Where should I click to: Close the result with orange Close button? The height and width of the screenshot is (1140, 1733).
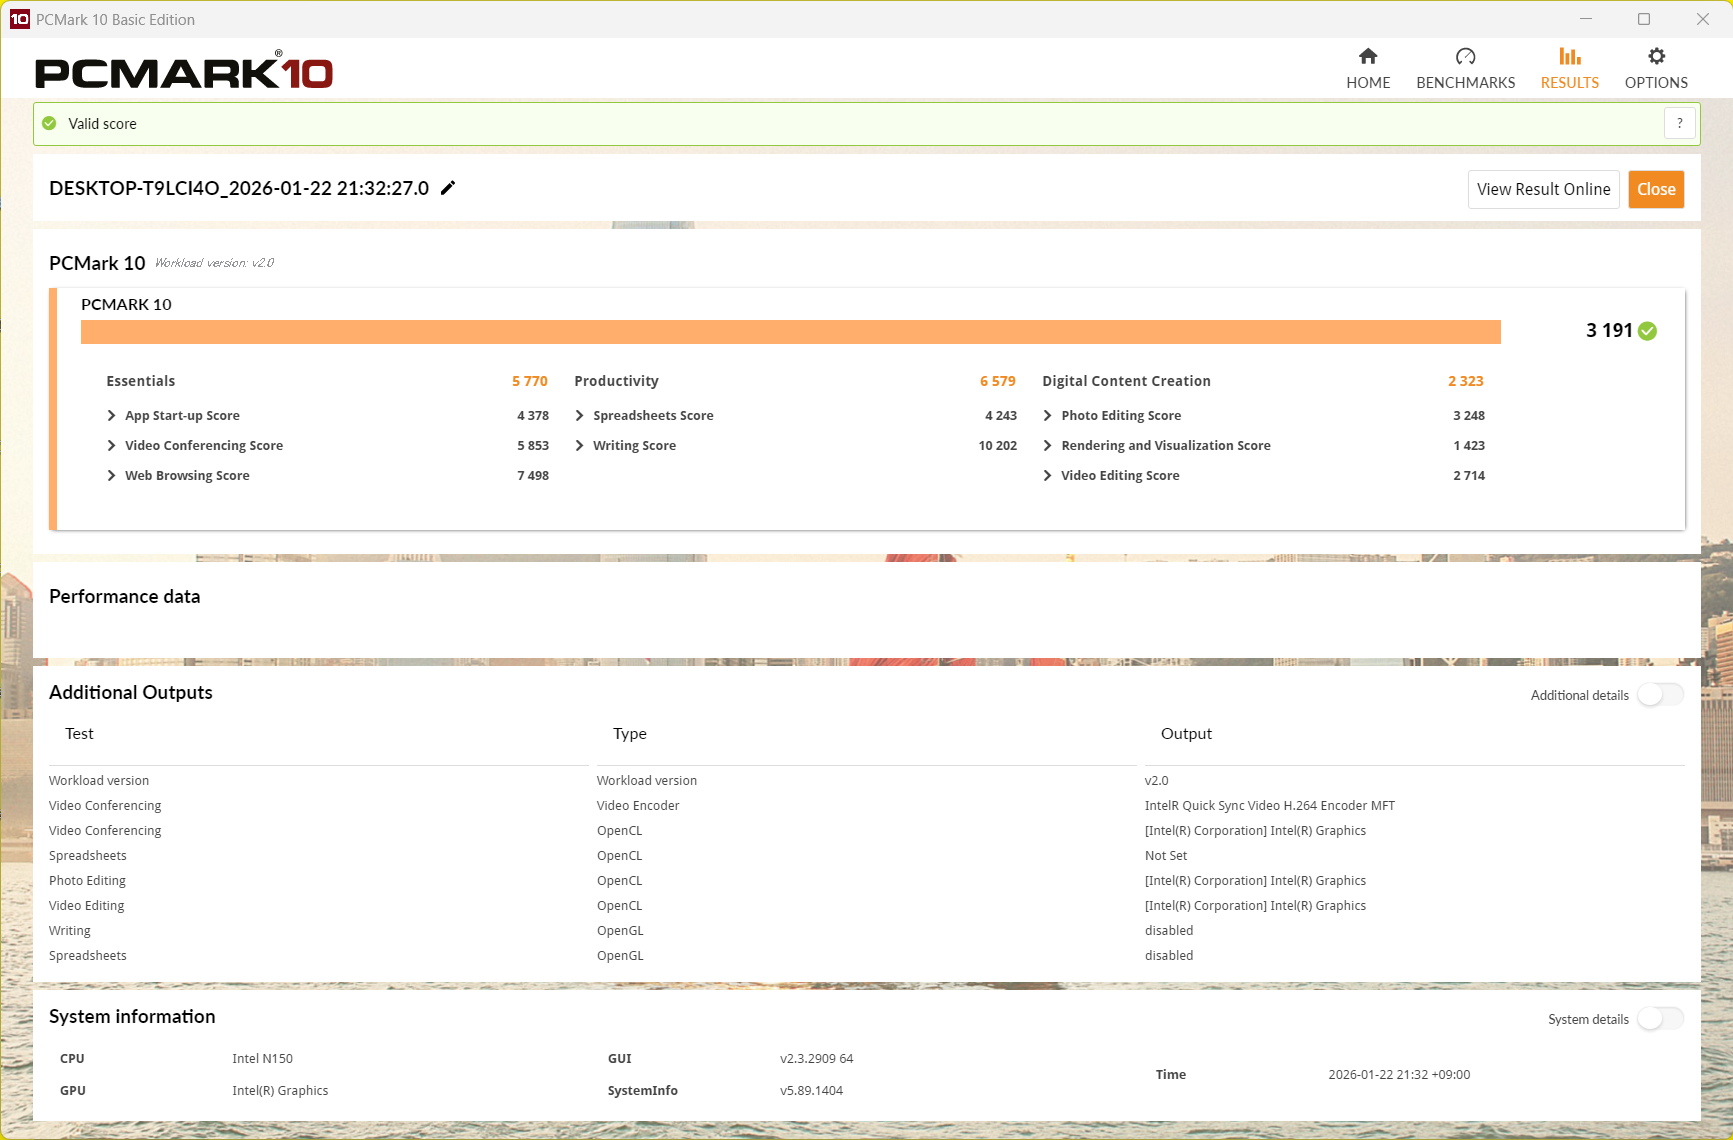[x=1656, y=189]
